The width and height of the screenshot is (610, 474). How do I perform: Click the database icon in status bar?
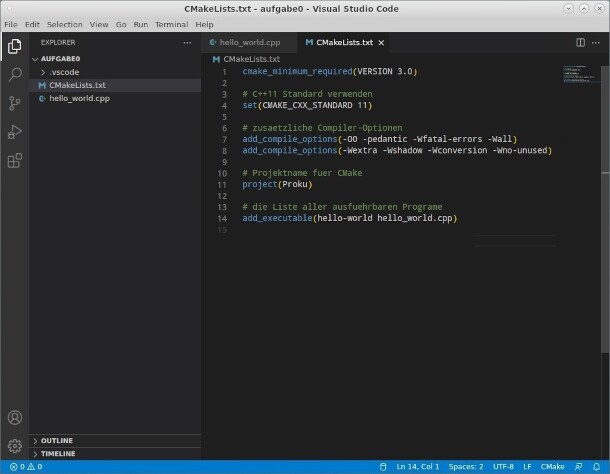coord(383,467)
